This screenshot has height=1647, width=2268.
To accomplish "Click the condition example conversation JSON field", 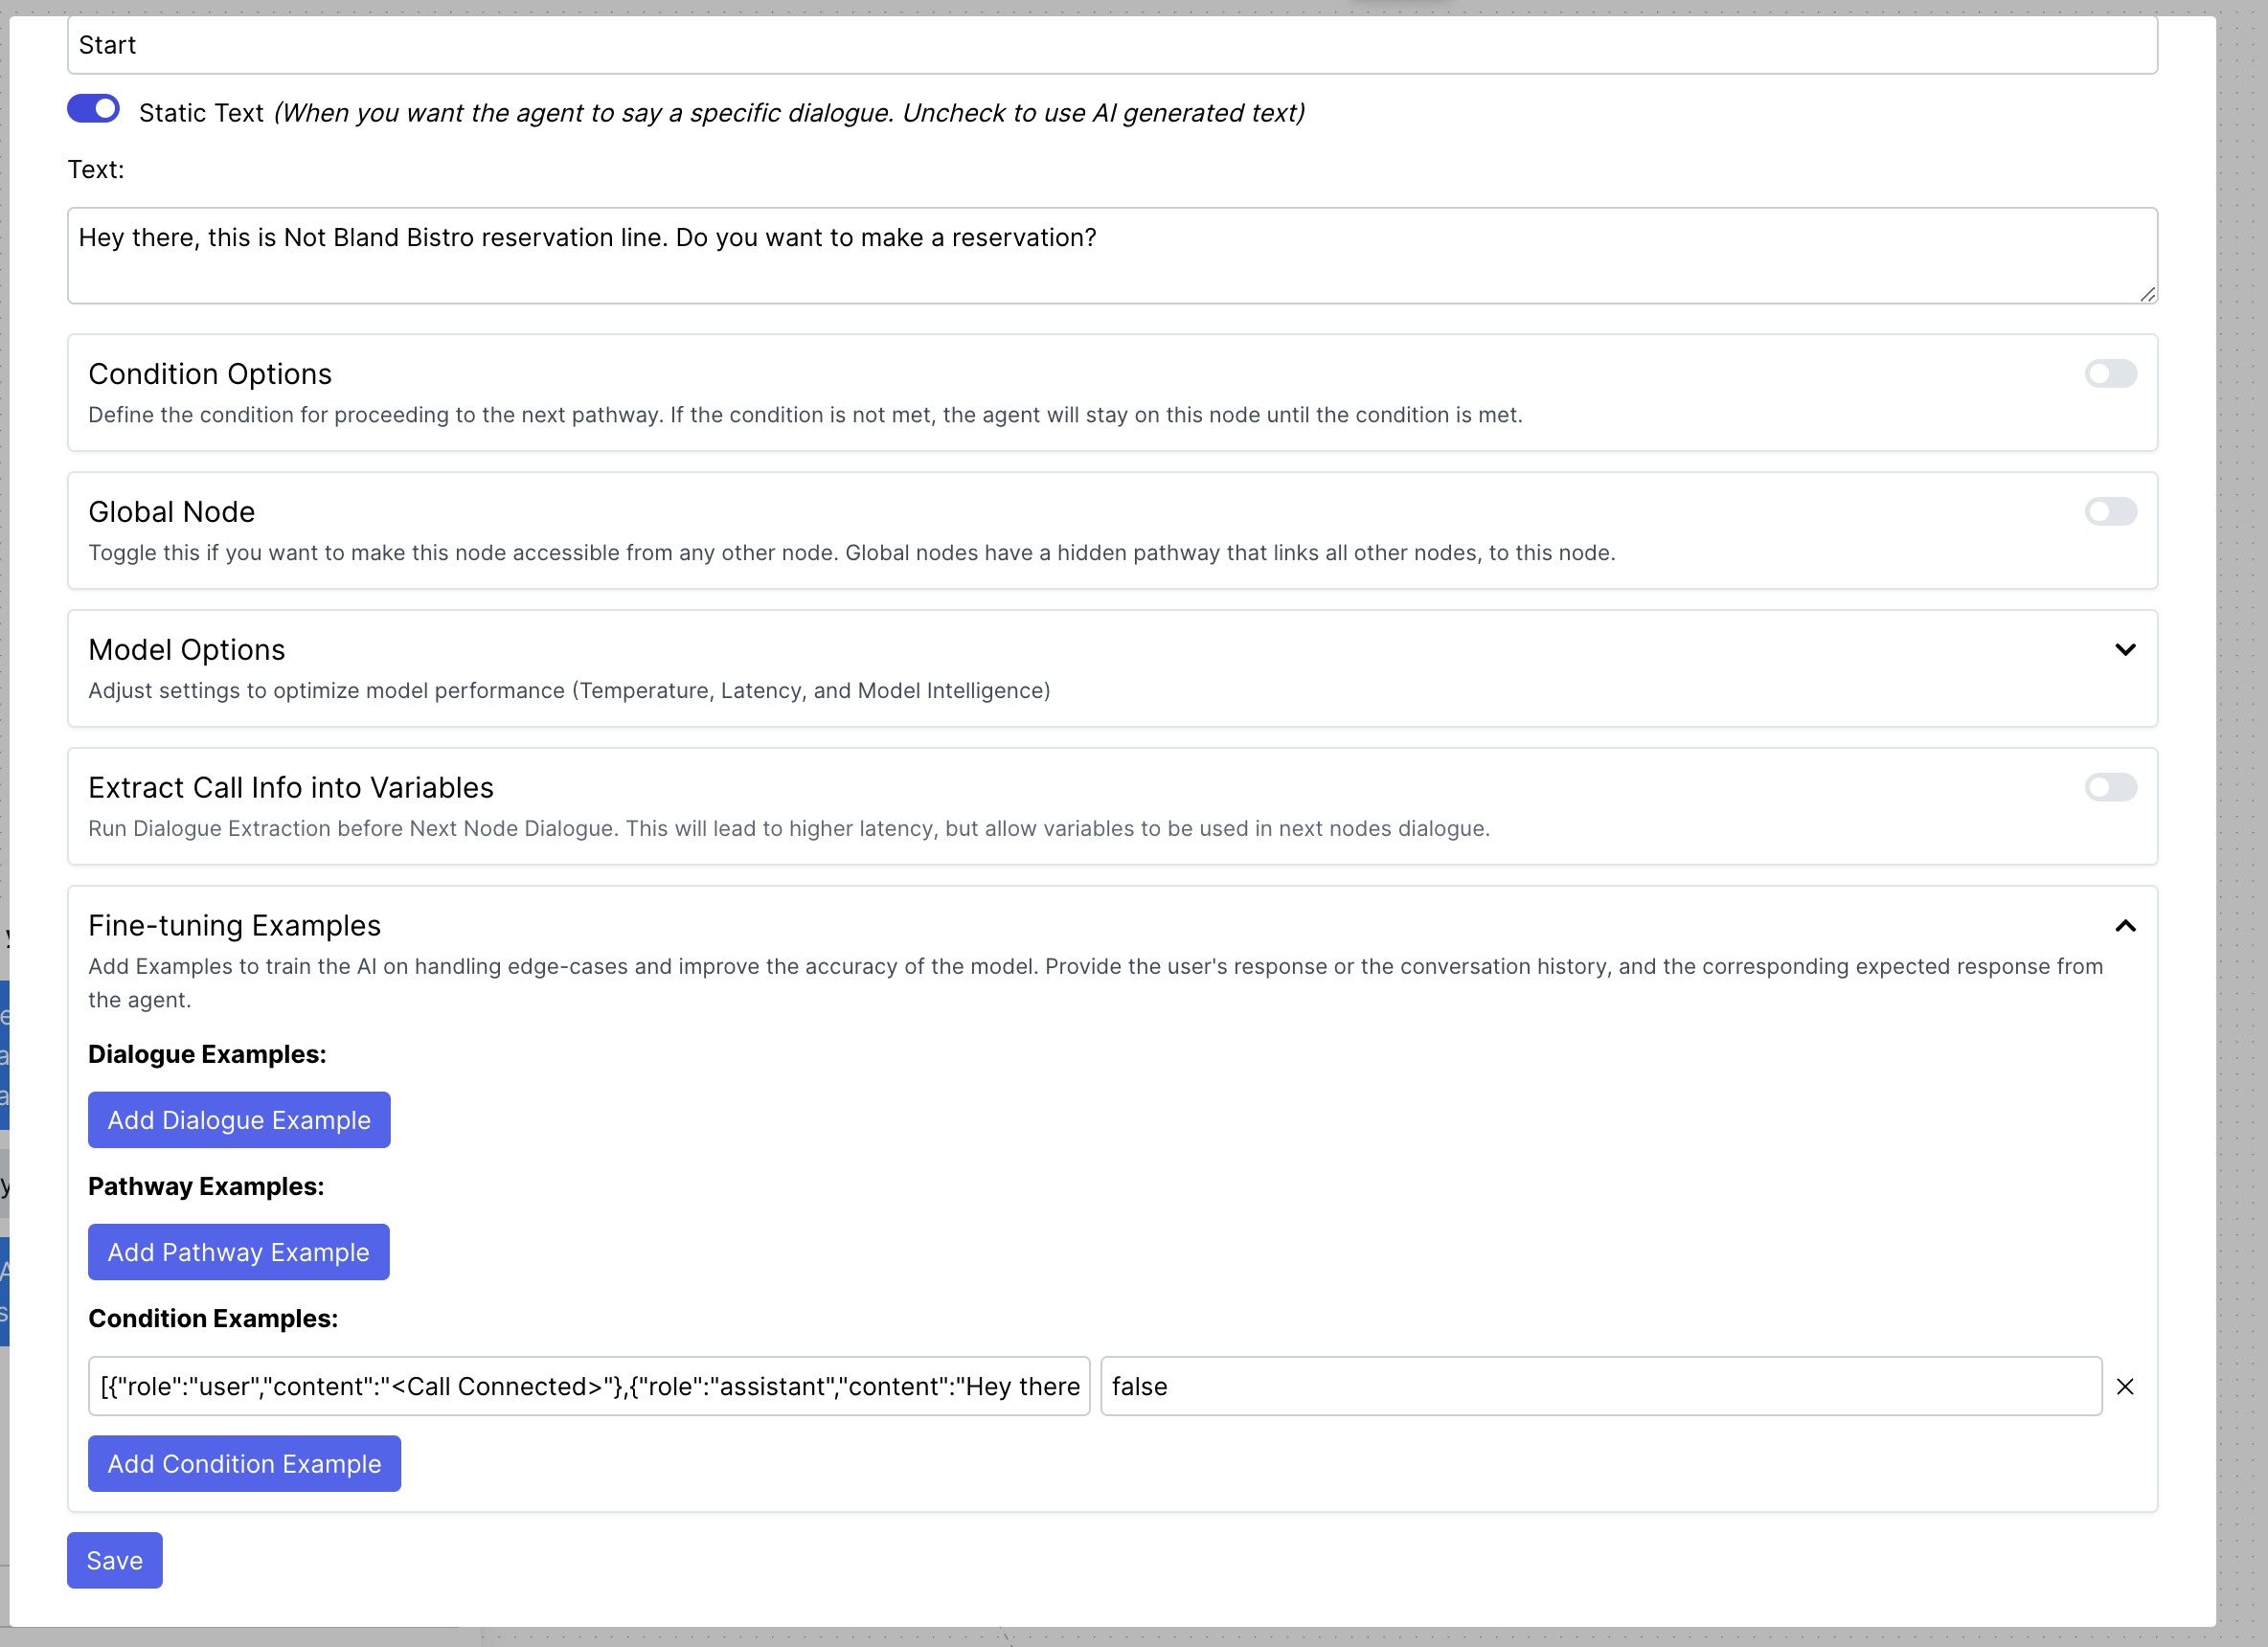I will (589, 1387).
